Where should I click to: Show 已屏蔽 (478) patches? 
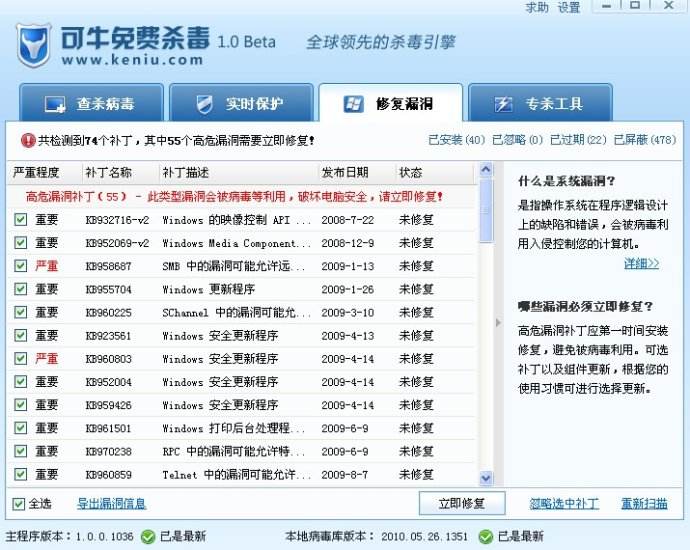point(645,140)
